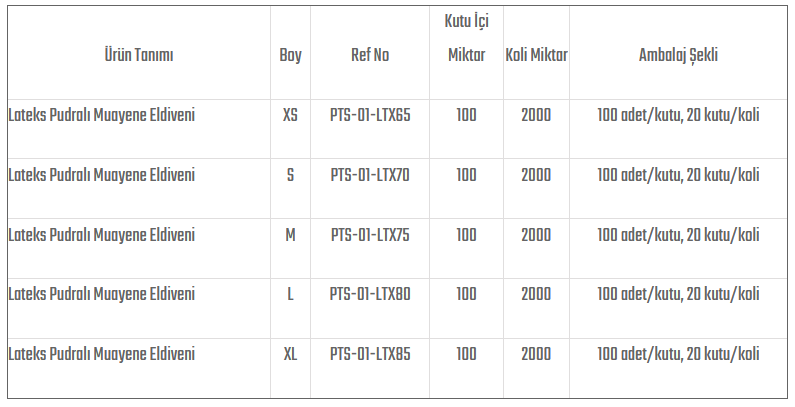Click the Ürün Tanımı column header
The height and width of the screenshot is (407, 795).
click(x=139, y=56)
